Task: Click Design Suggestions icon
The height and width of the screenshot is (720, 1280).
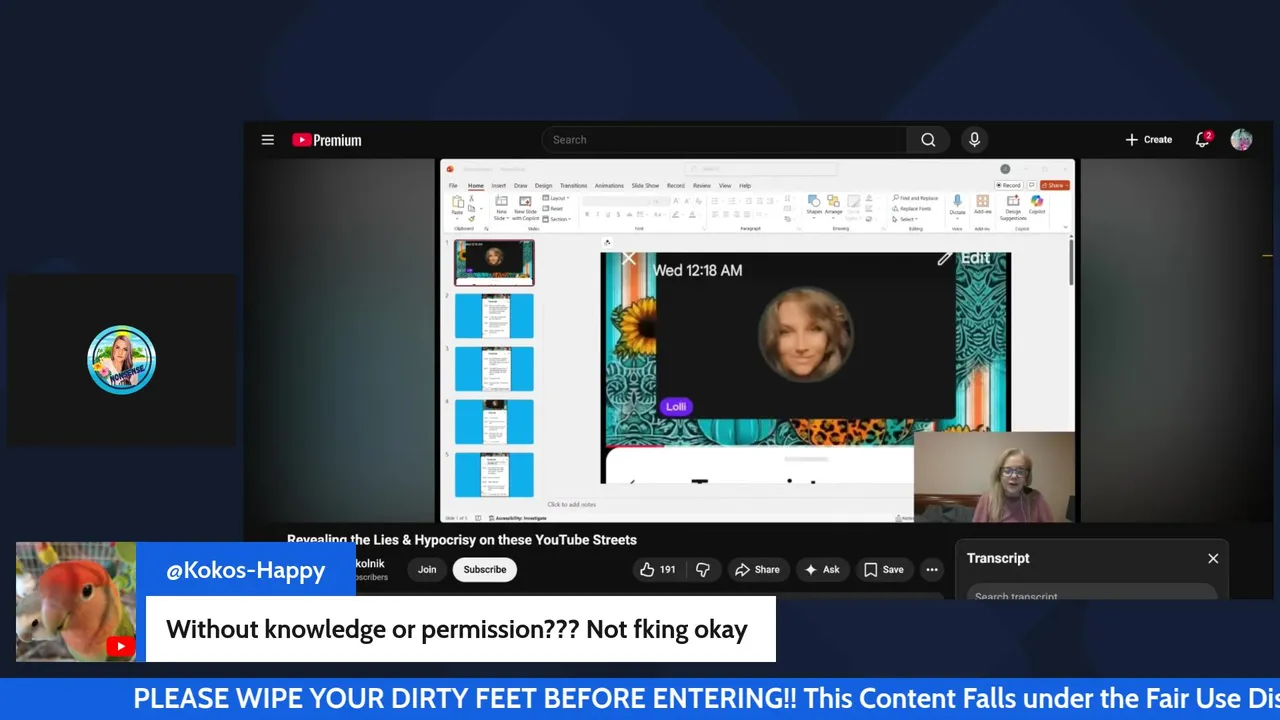Action: tap(1013, 201)
